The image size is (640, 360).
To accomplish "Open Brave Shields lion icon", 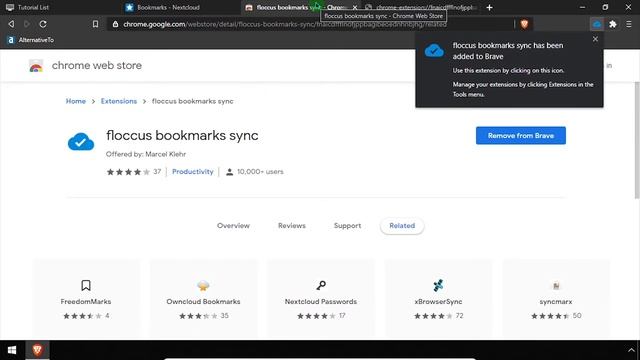I will (x=524, y=24).
